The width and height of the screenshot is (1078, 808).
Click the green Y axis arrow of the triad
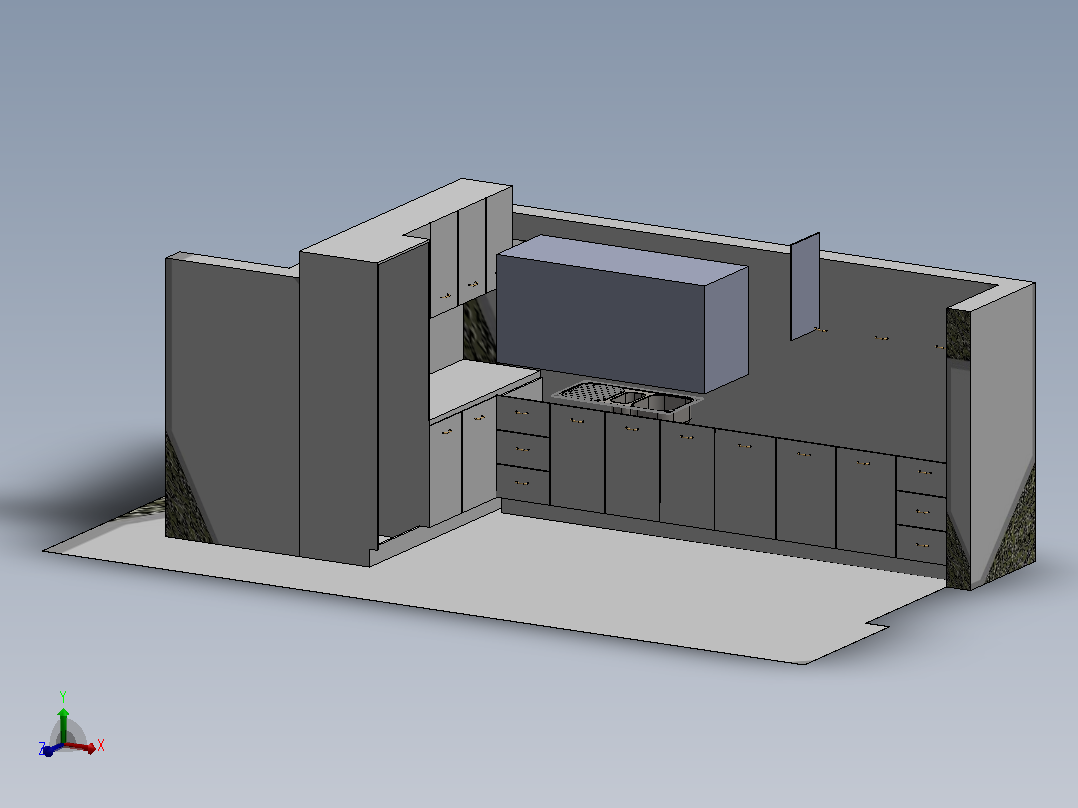click(x=63, y=725)
